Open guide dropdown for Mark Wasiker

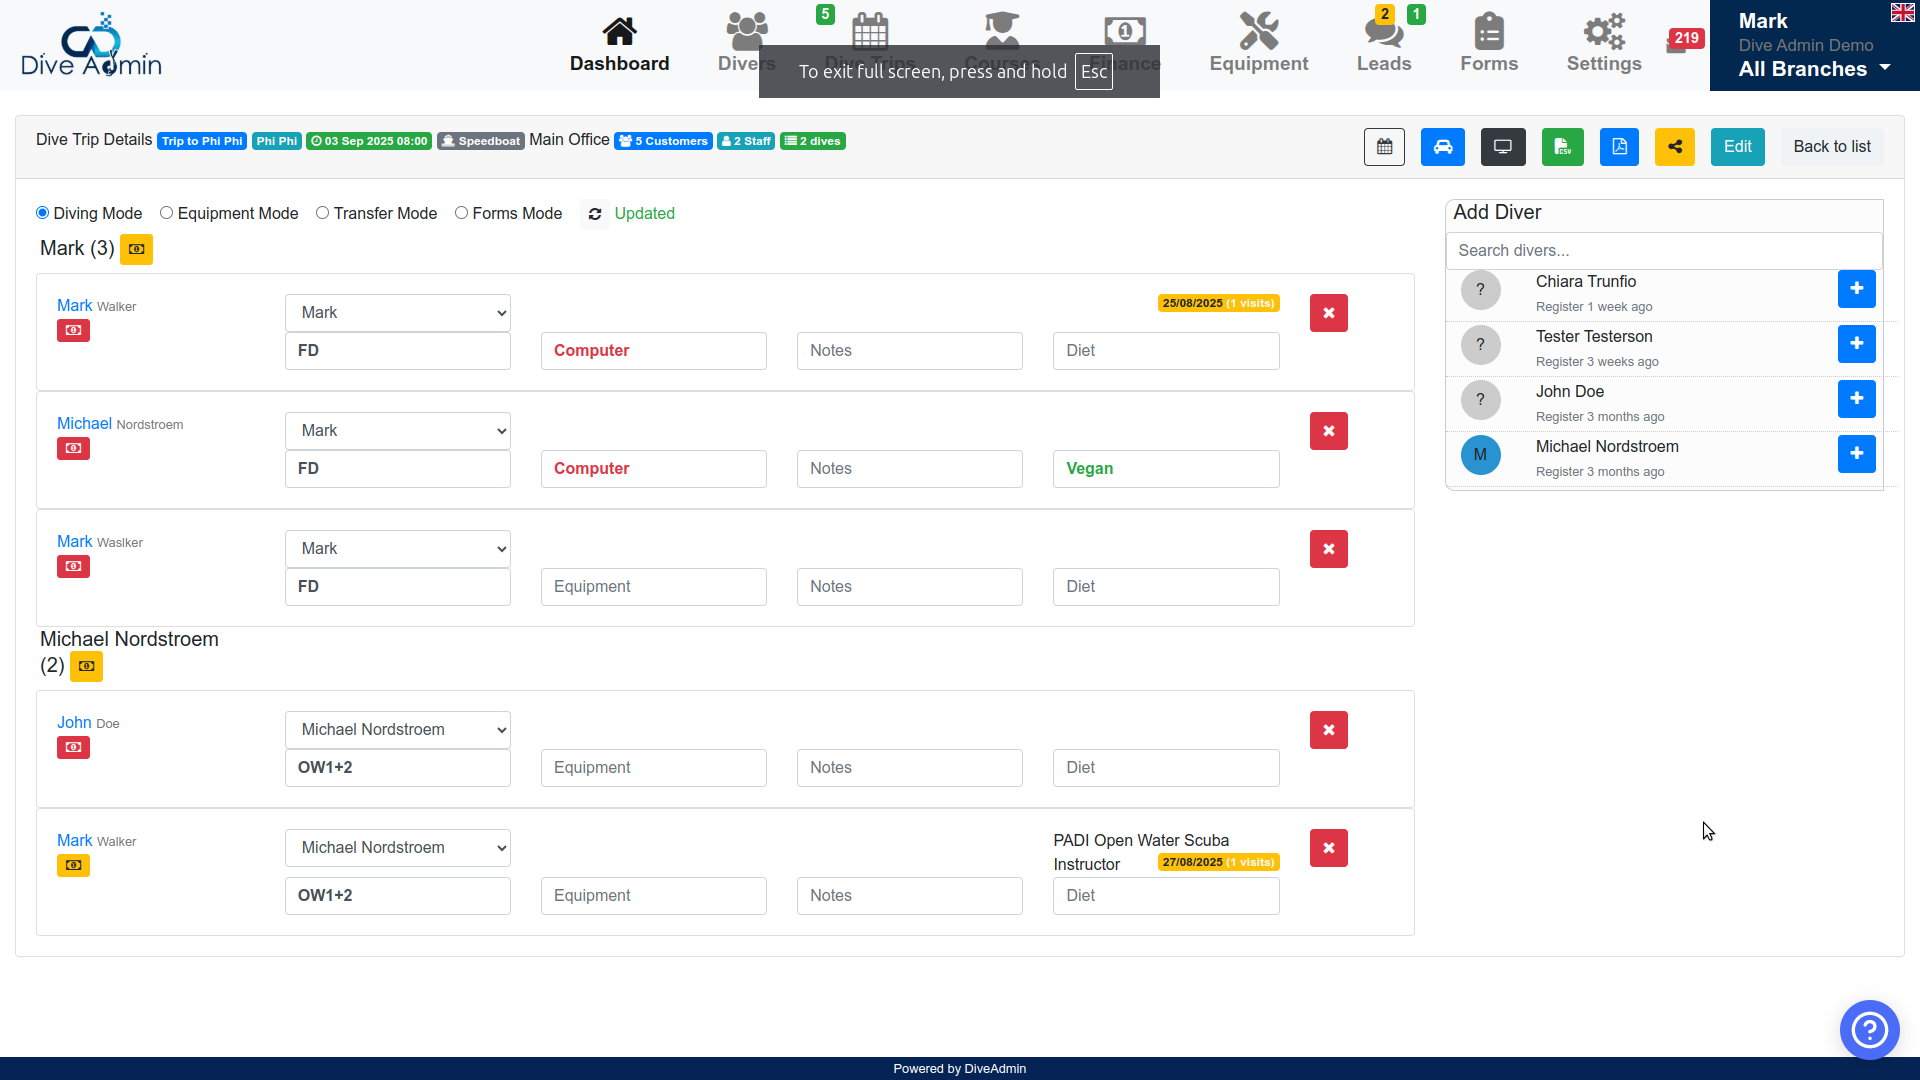[397, 549]
